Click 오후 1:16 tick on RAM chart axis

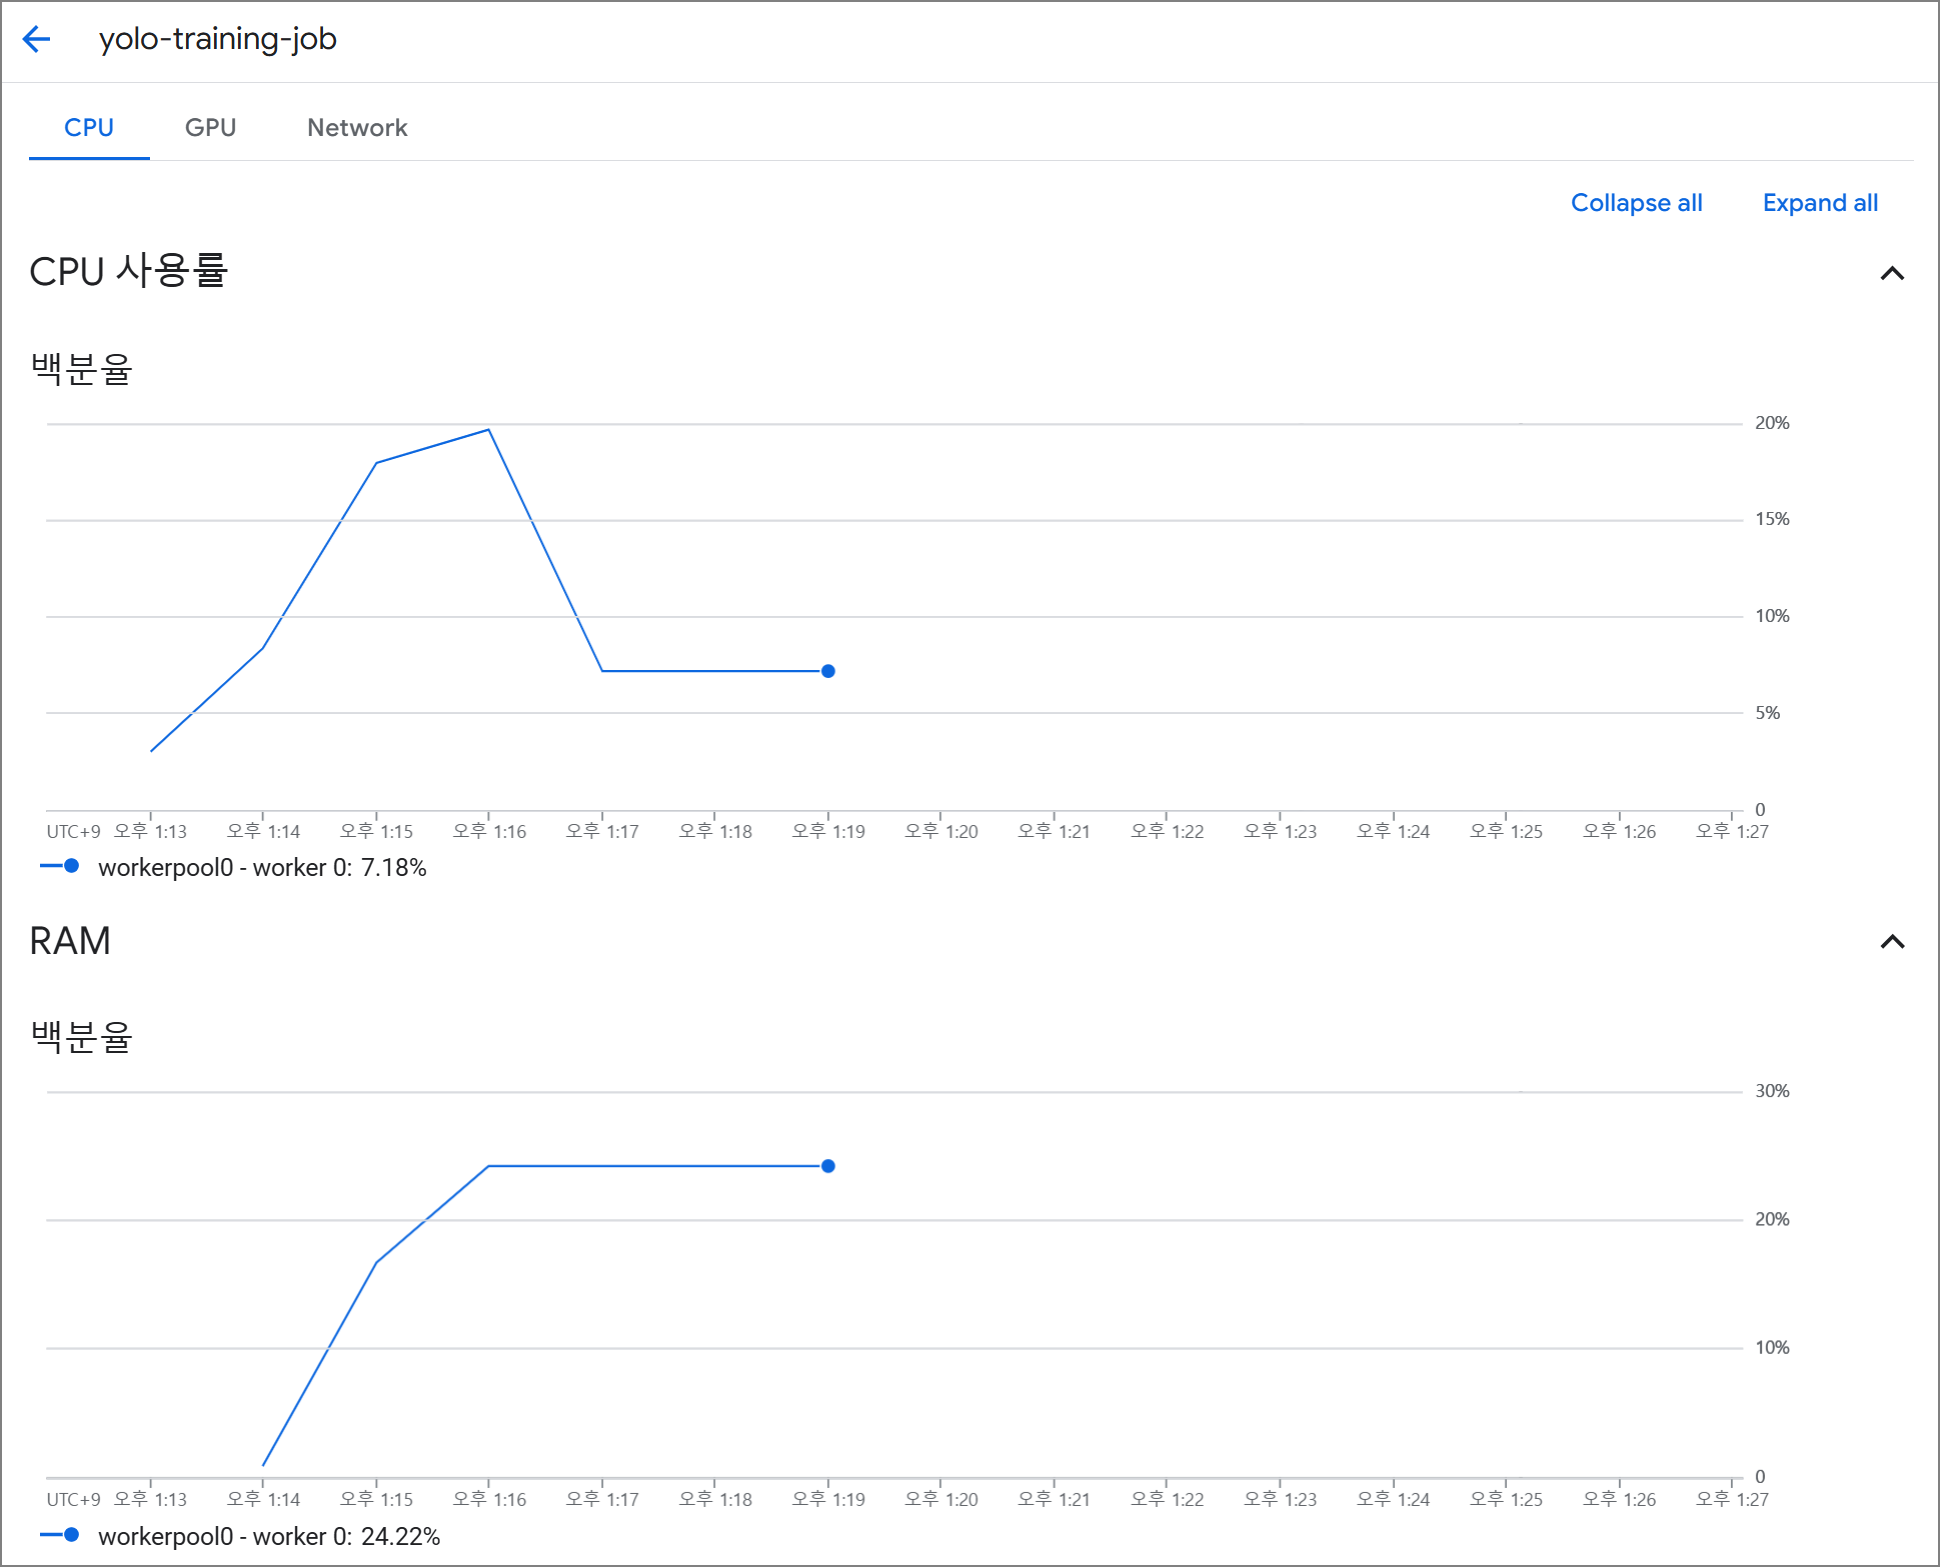click(x=490, y=1499)
